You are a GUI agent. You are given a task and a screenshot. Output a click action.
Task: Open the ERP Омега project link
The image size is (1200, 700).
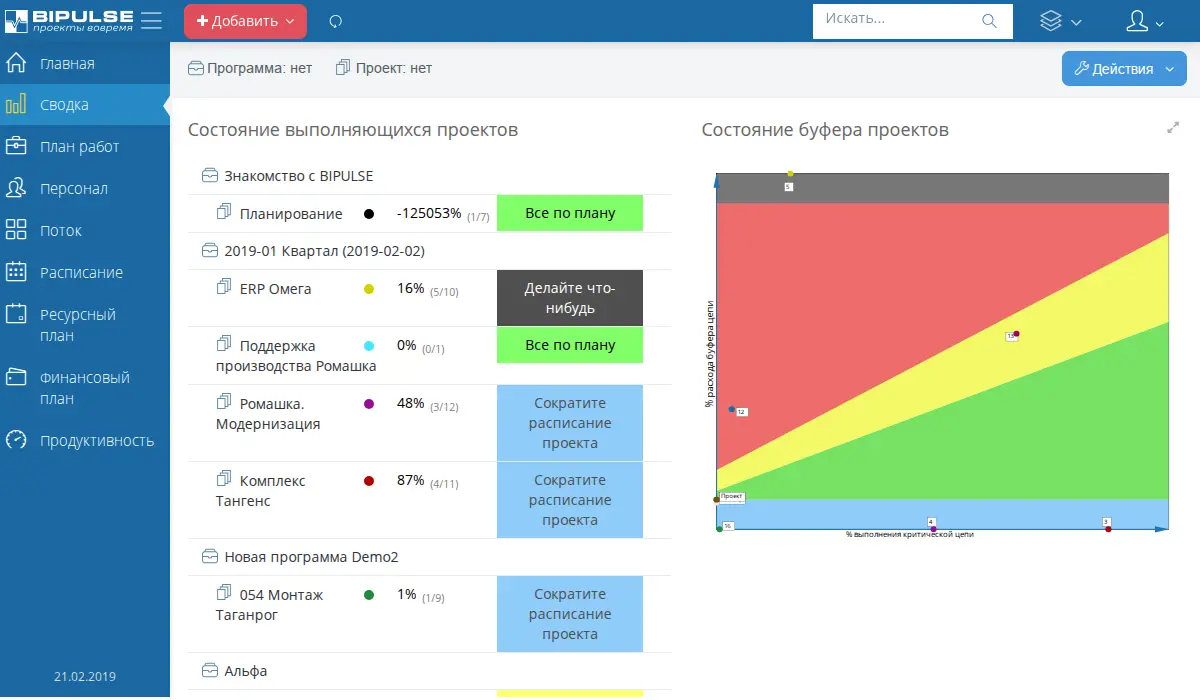point(275,289)
